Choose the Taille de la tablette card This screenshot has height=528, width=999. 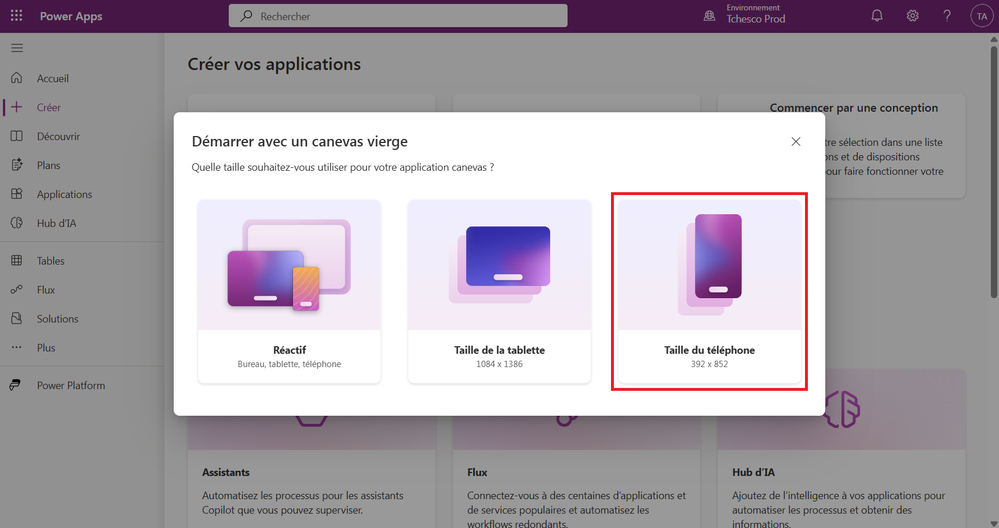click(x=500, y=292)
